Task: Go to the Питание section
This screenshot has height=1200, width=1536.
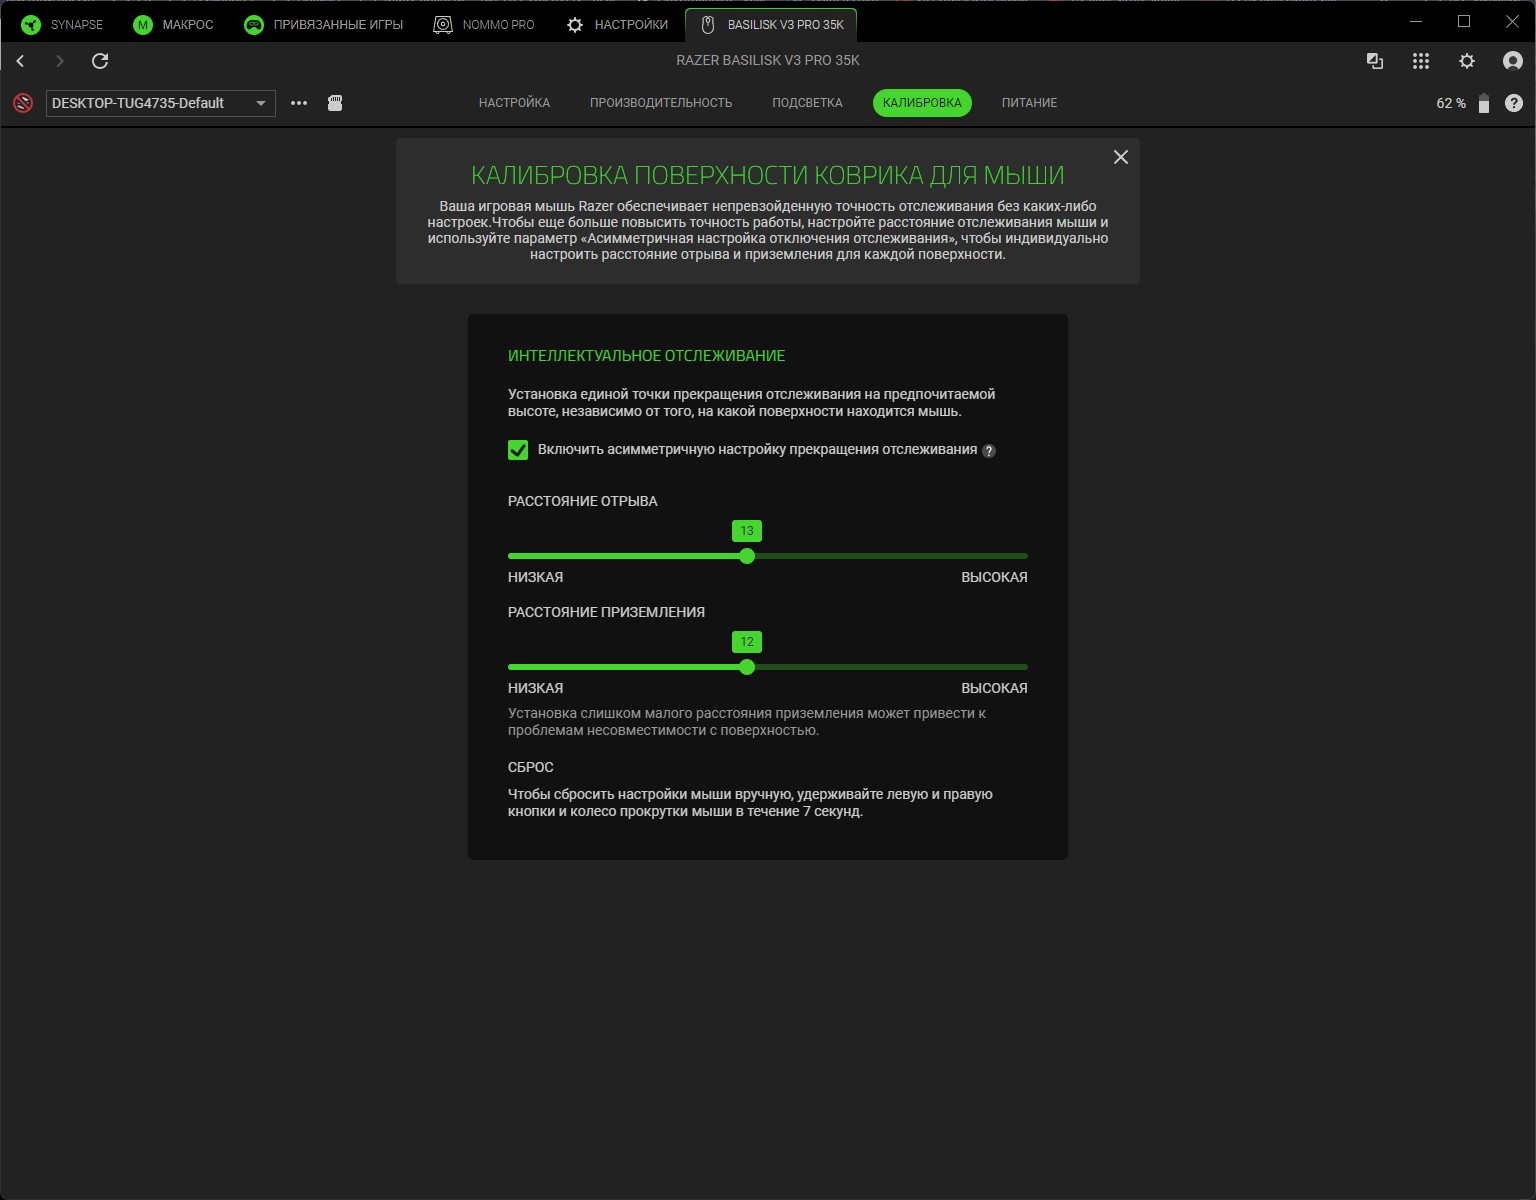Action: point(1029,103)
